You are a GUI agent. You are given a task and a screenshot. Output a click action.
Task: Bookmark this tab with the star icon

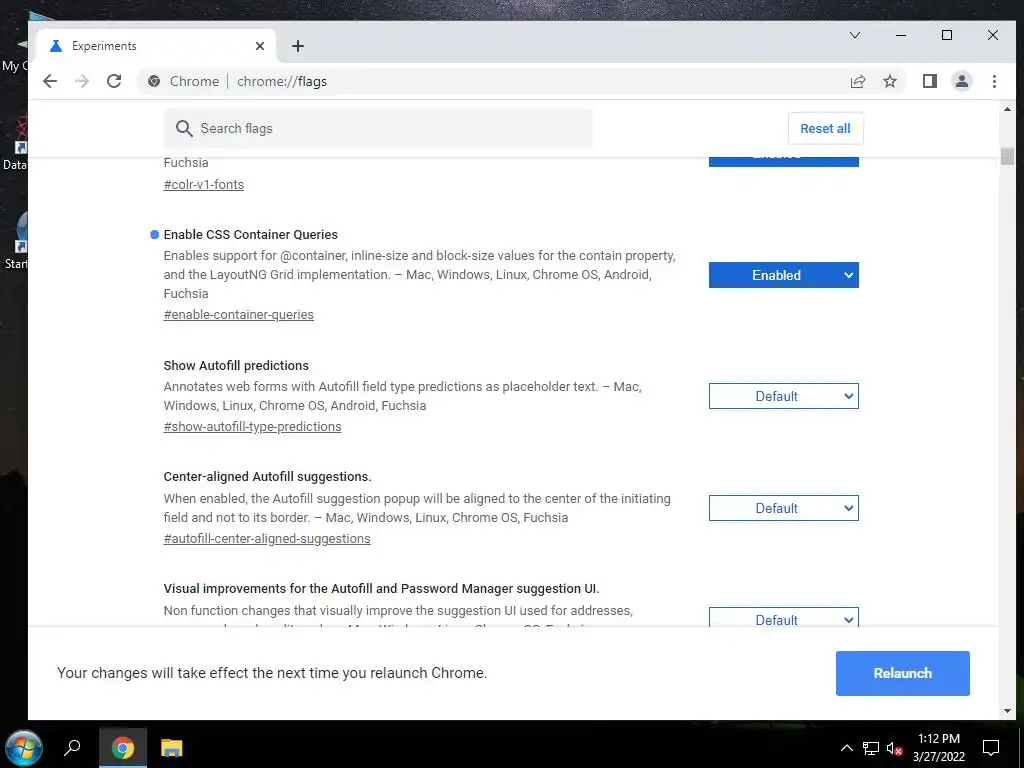click(x=889, y=81)
